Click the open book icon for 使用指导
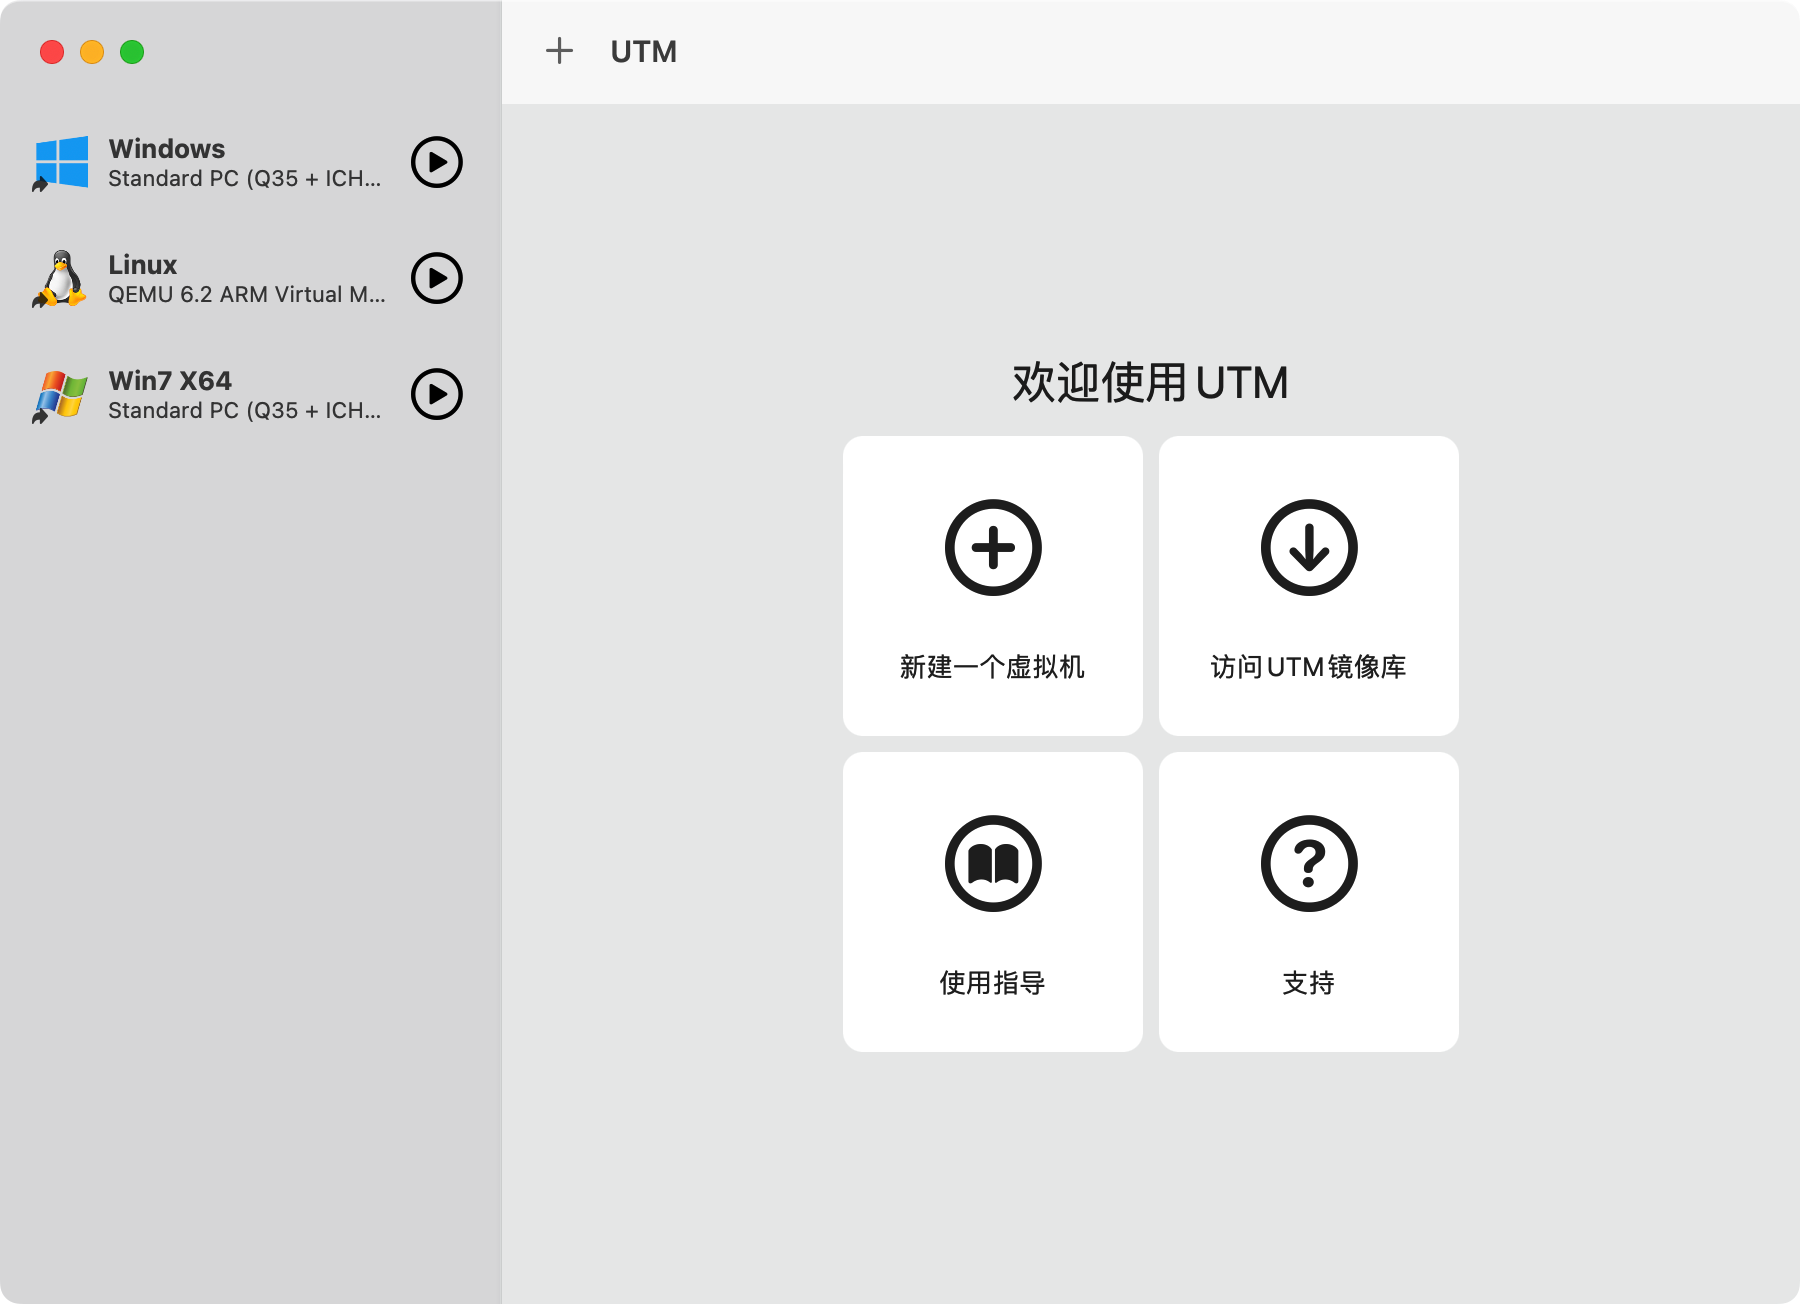1800x1304 pixels. [993, 864]
